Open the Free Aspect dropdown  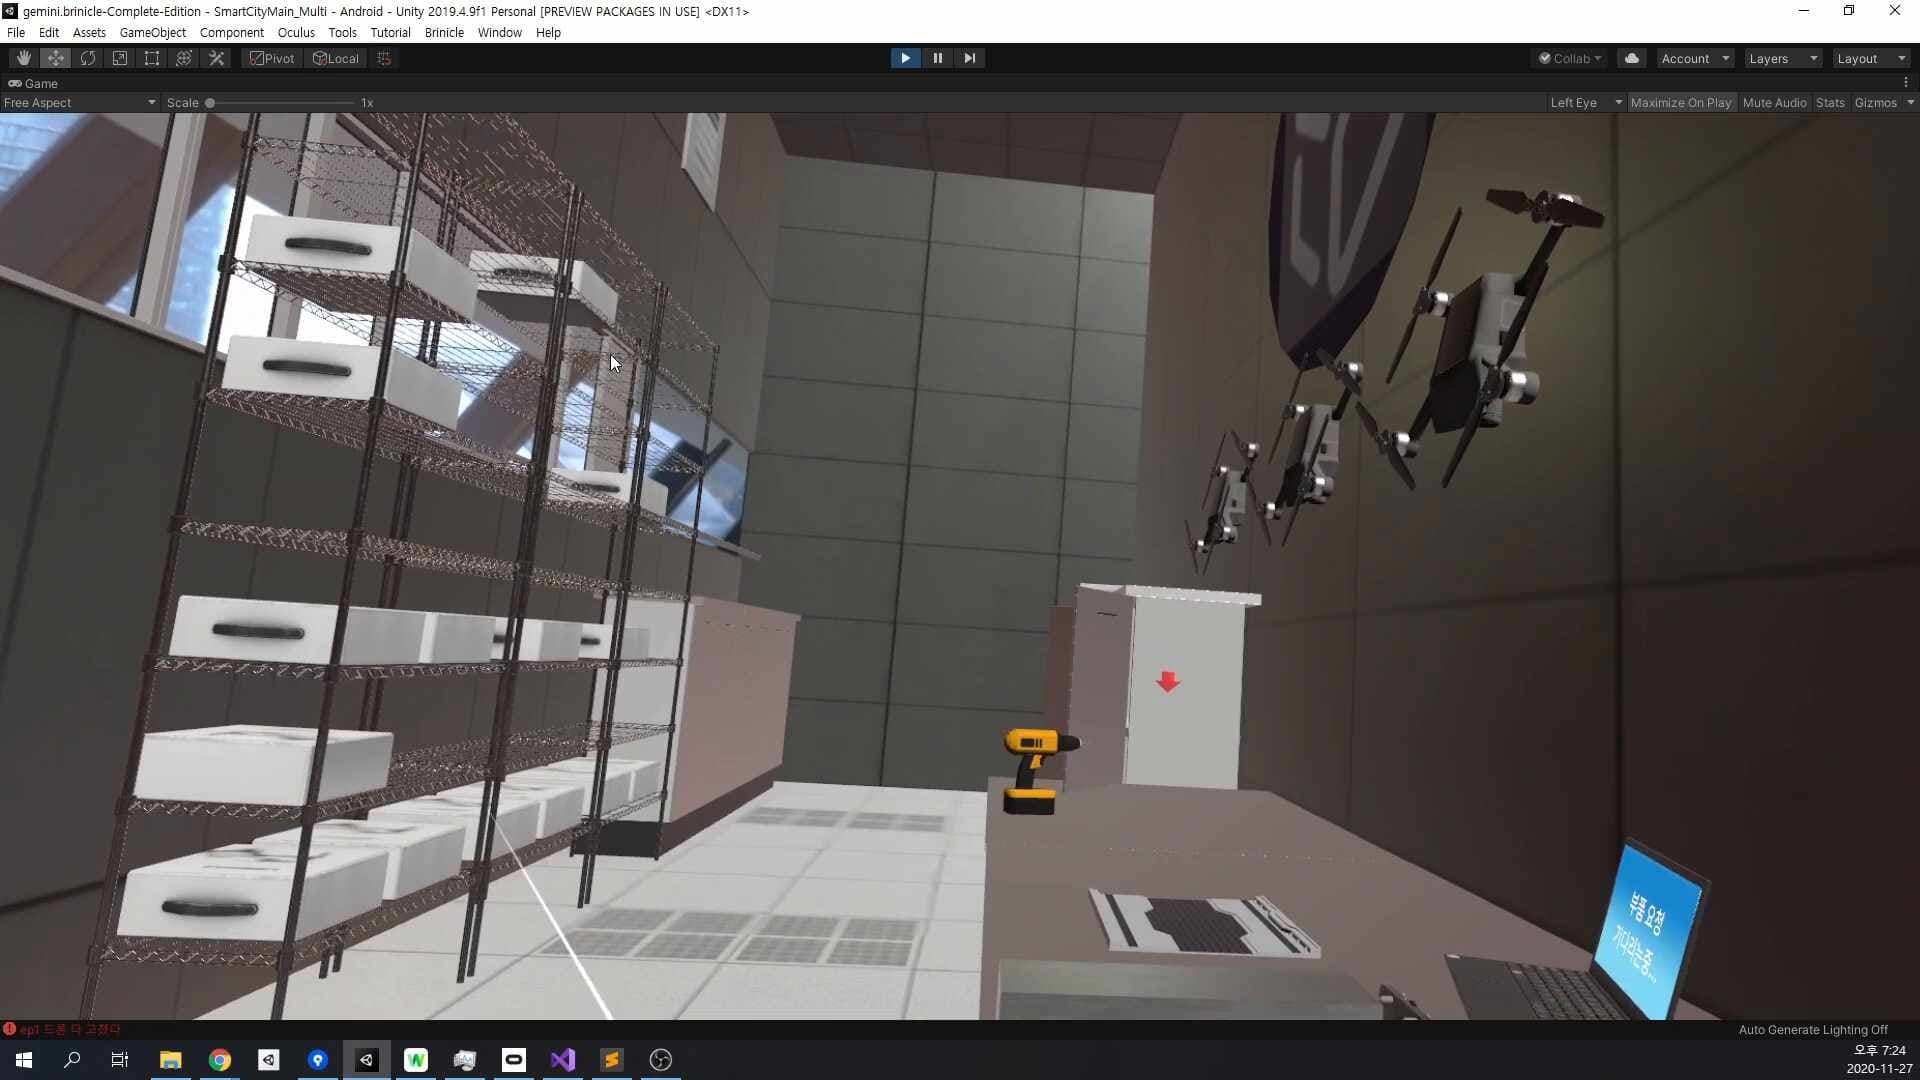(78, 103)
